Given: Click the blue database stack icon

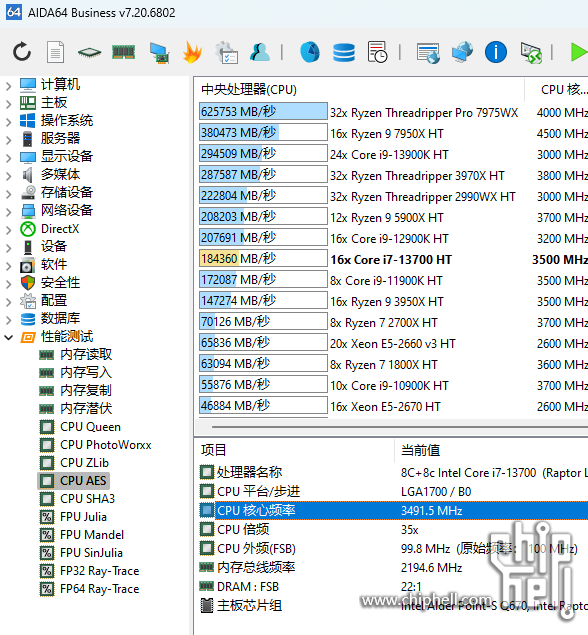Looking at the screenshot, I should [344, 52].
